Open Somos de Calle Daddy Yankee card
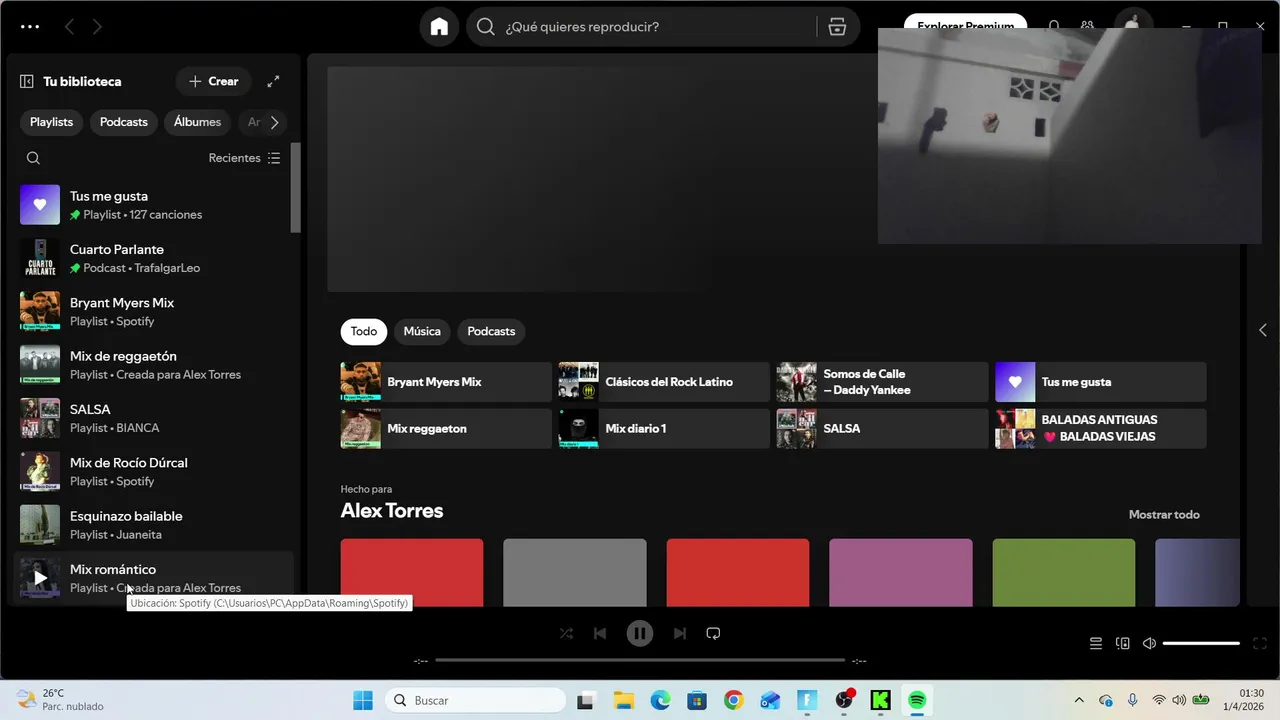Viewport: 1280px width, 720px height. click(882, 382)
